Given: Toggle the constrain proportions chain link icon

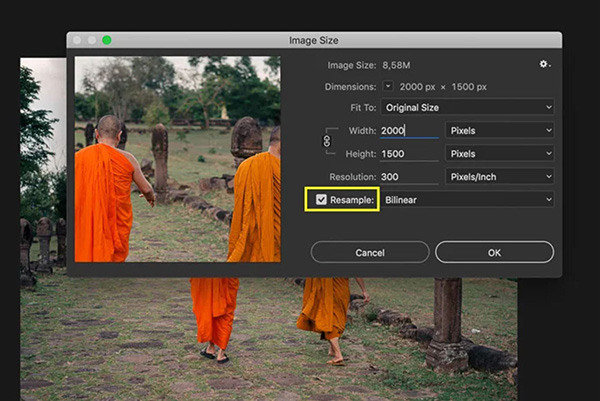Looking at the screenshot, I should pyautogui.click(x=326, y=142).
